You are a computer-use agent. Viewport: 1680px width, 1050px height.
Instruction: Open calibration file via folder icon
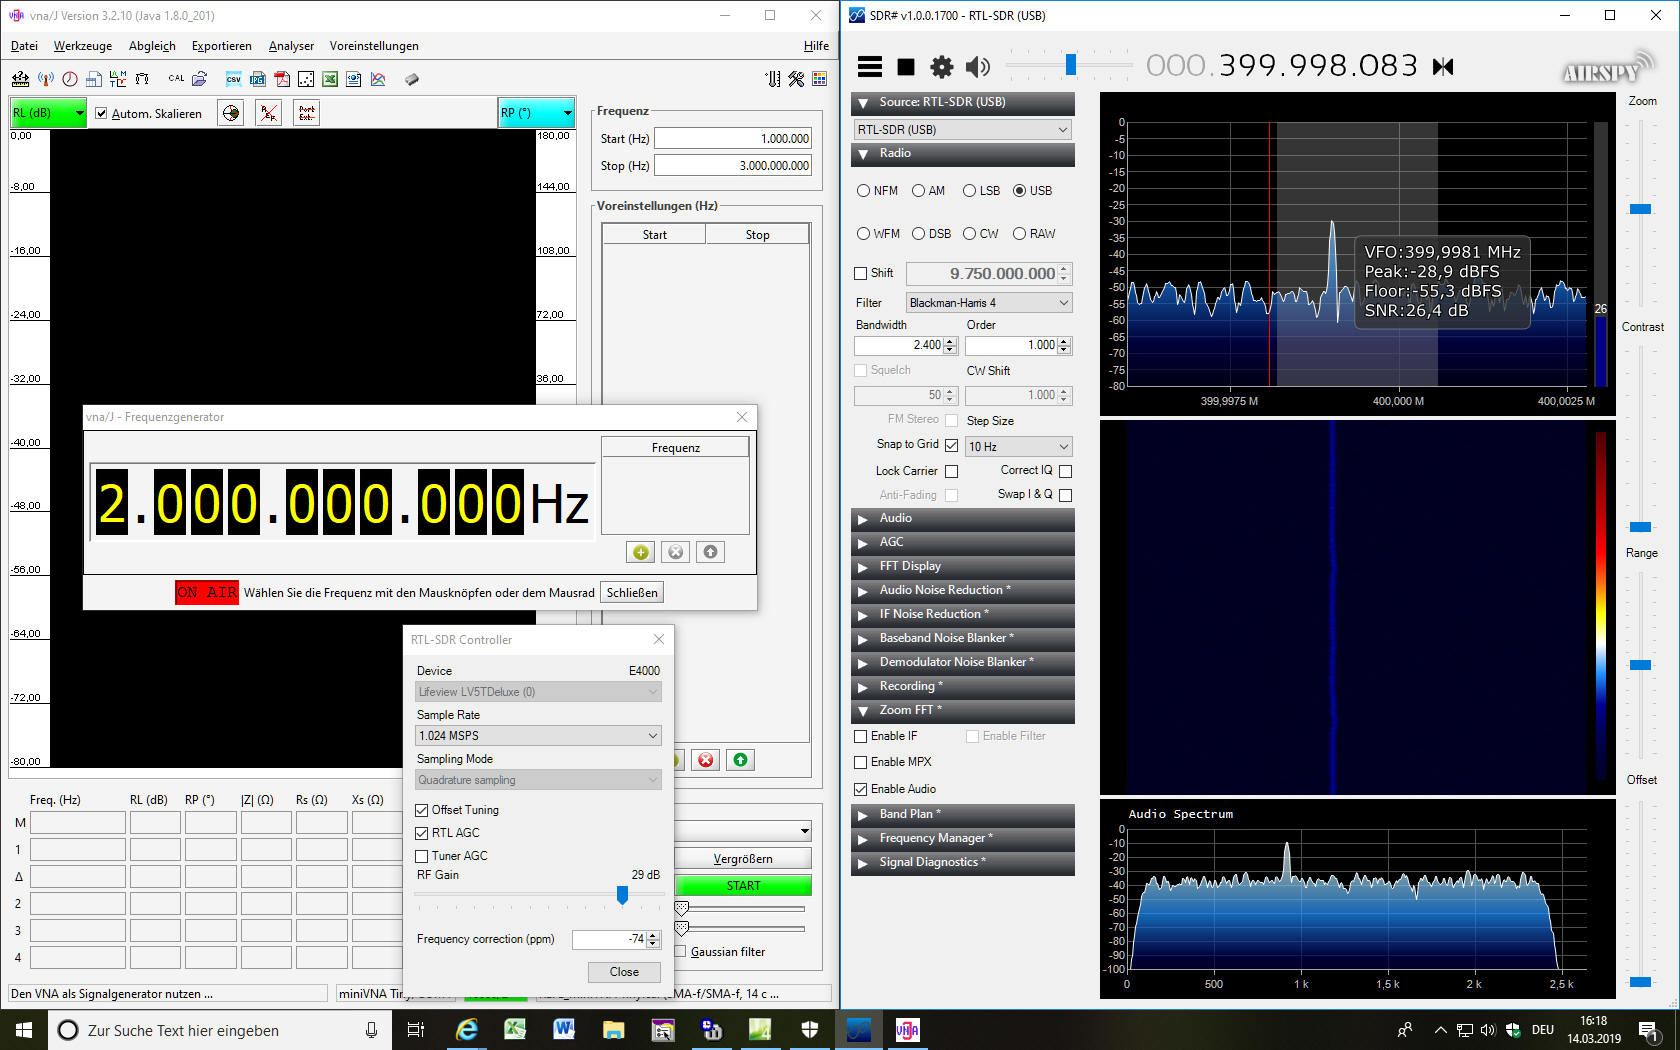point(200,79)
